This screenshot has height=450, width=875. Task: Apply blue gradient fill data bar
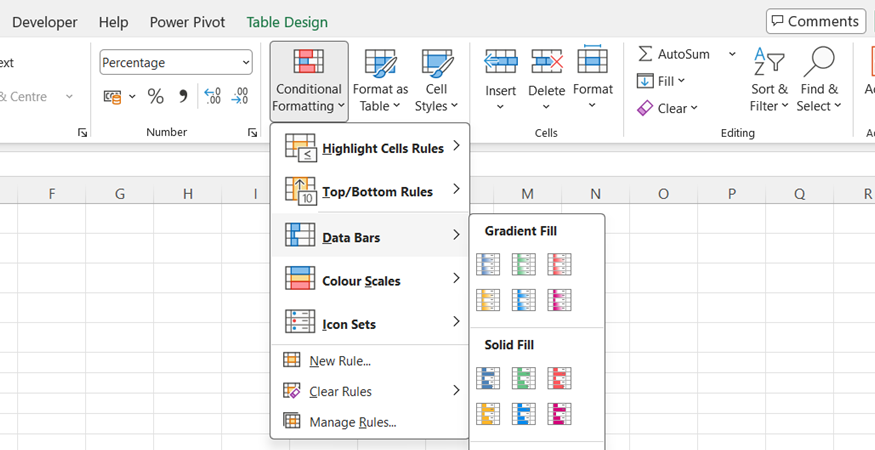tap(488, 264)
